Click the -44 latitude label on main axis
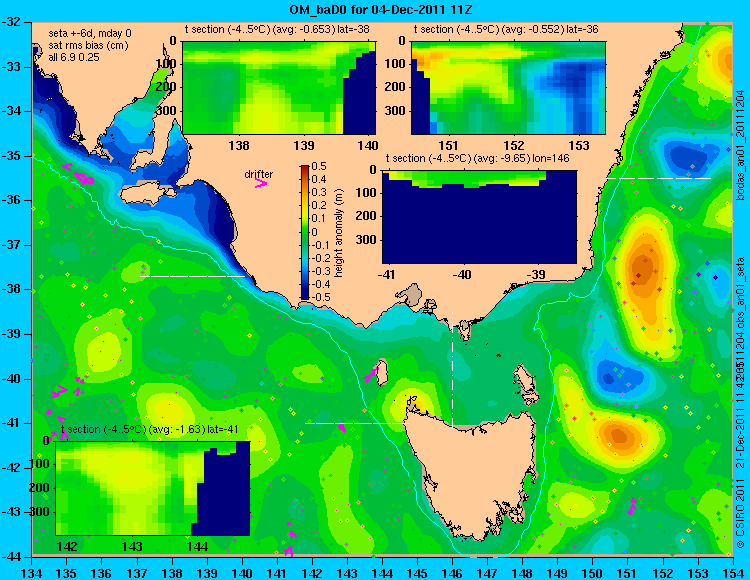Image resolution: width=750 pixels, height=580 pixels. point(13,557)
